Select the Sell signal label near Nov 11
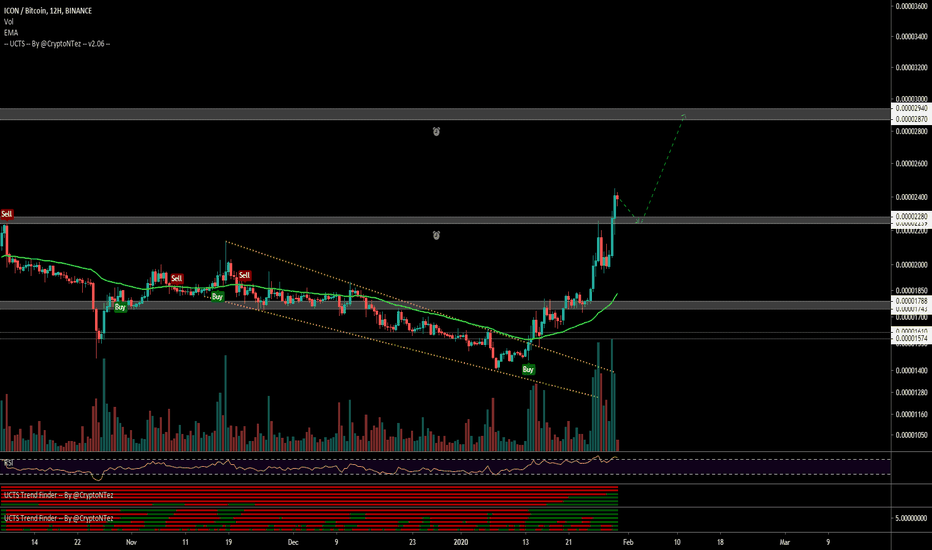The image size is (932, 550). point(177,278)
